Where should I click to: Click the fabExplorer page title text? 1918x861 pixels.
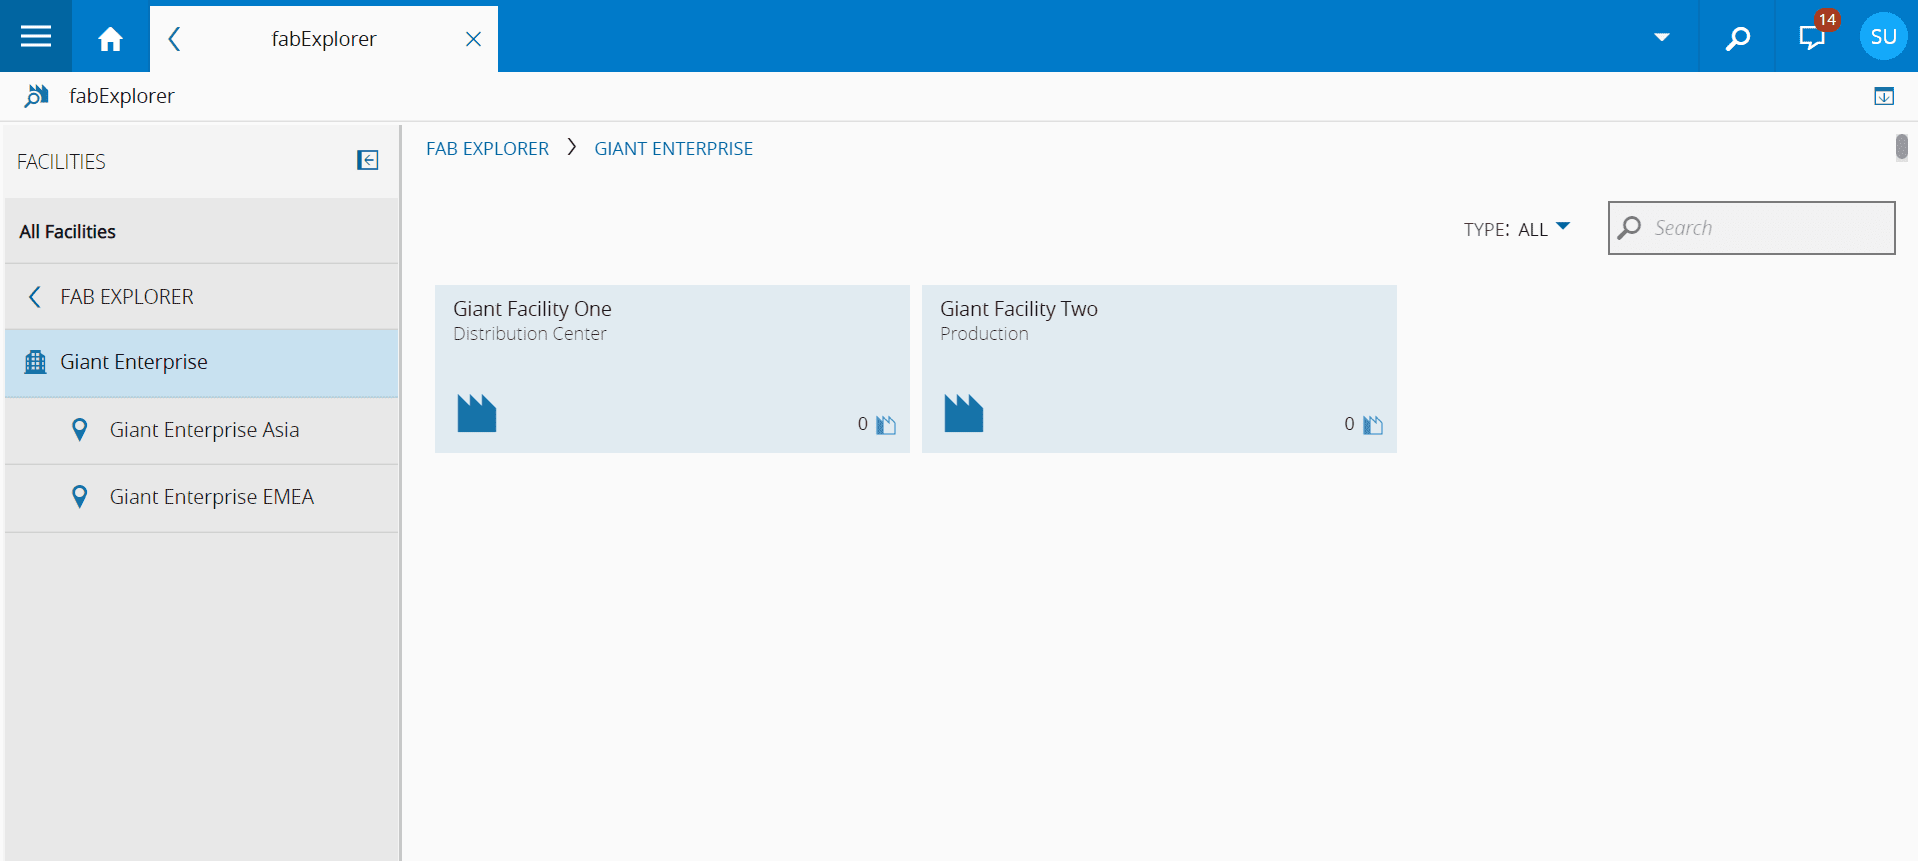122,96
